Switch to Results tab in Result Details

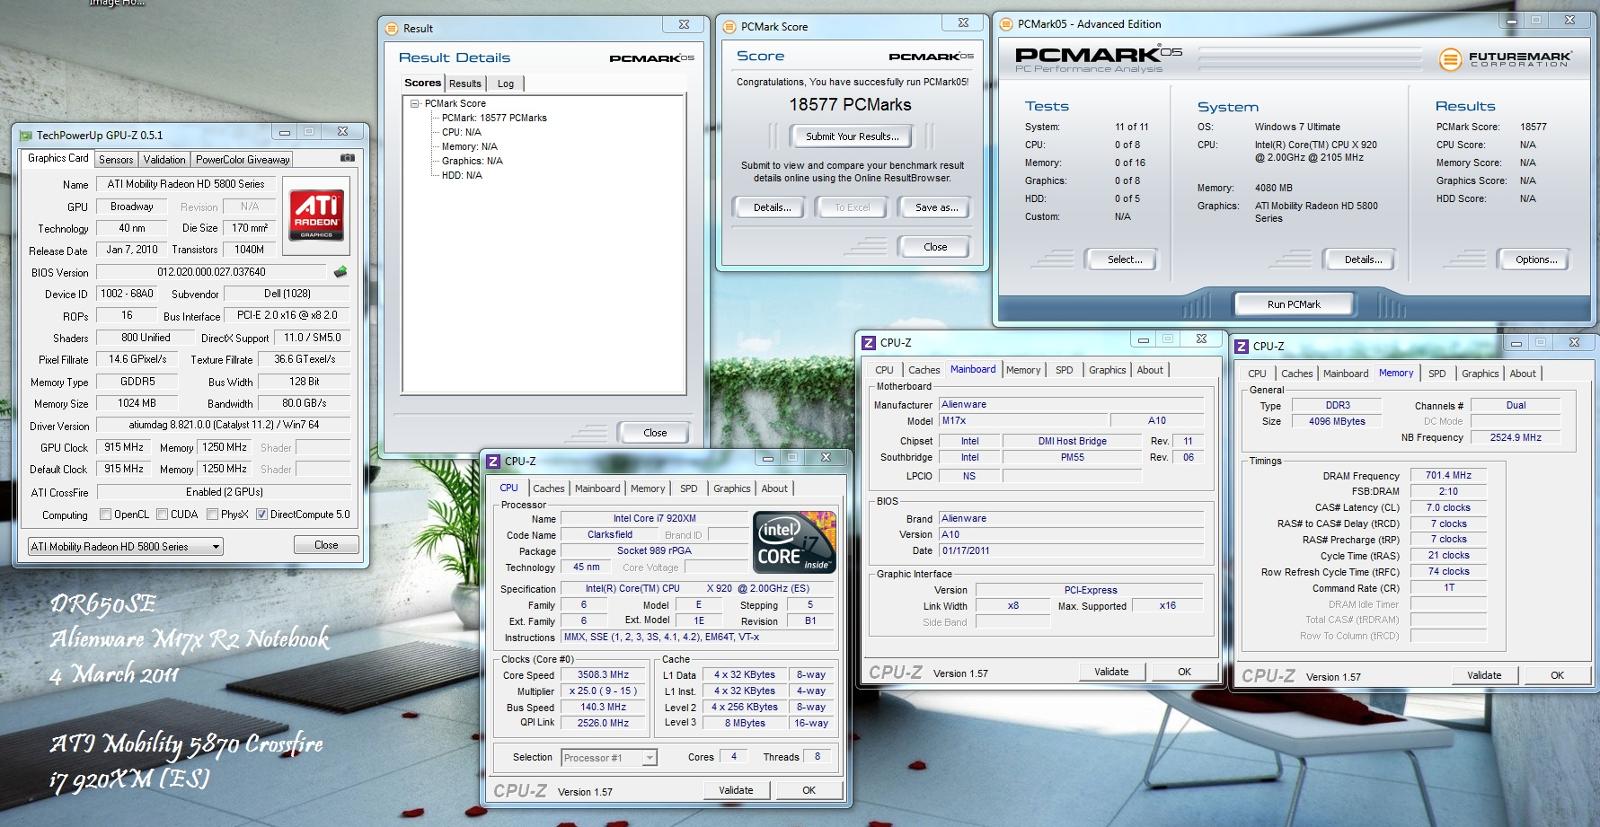pyautogui.click(x=465, y=84)
